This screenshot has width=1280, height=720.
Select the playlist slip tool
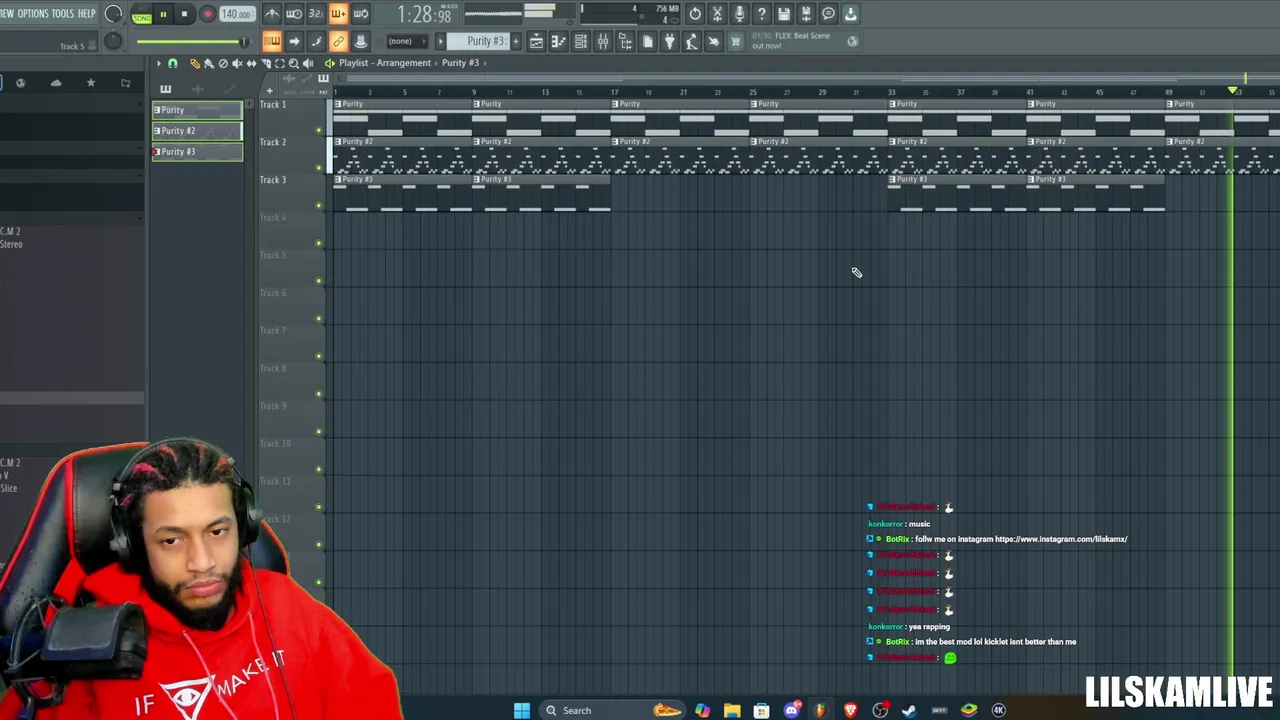tap(251, 63)
